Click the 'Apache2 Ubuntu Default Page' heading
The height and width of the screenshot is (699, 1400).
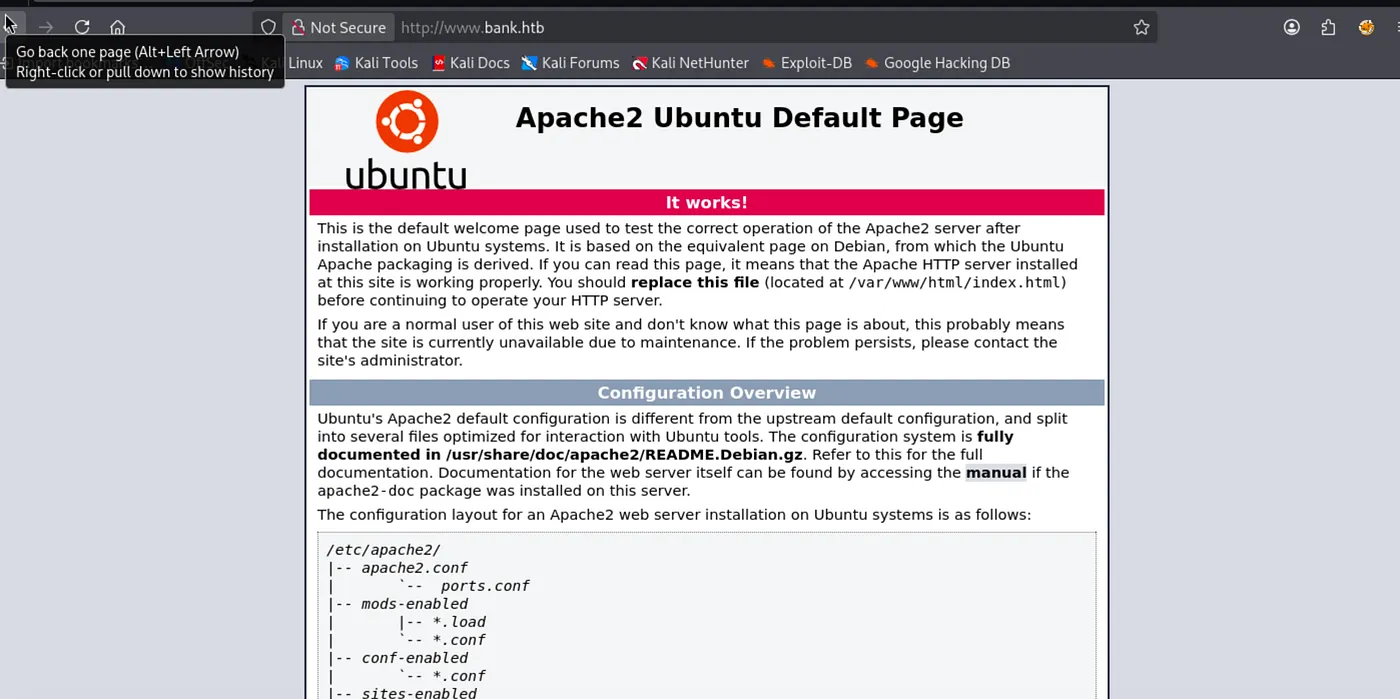(x=739, y=118)
